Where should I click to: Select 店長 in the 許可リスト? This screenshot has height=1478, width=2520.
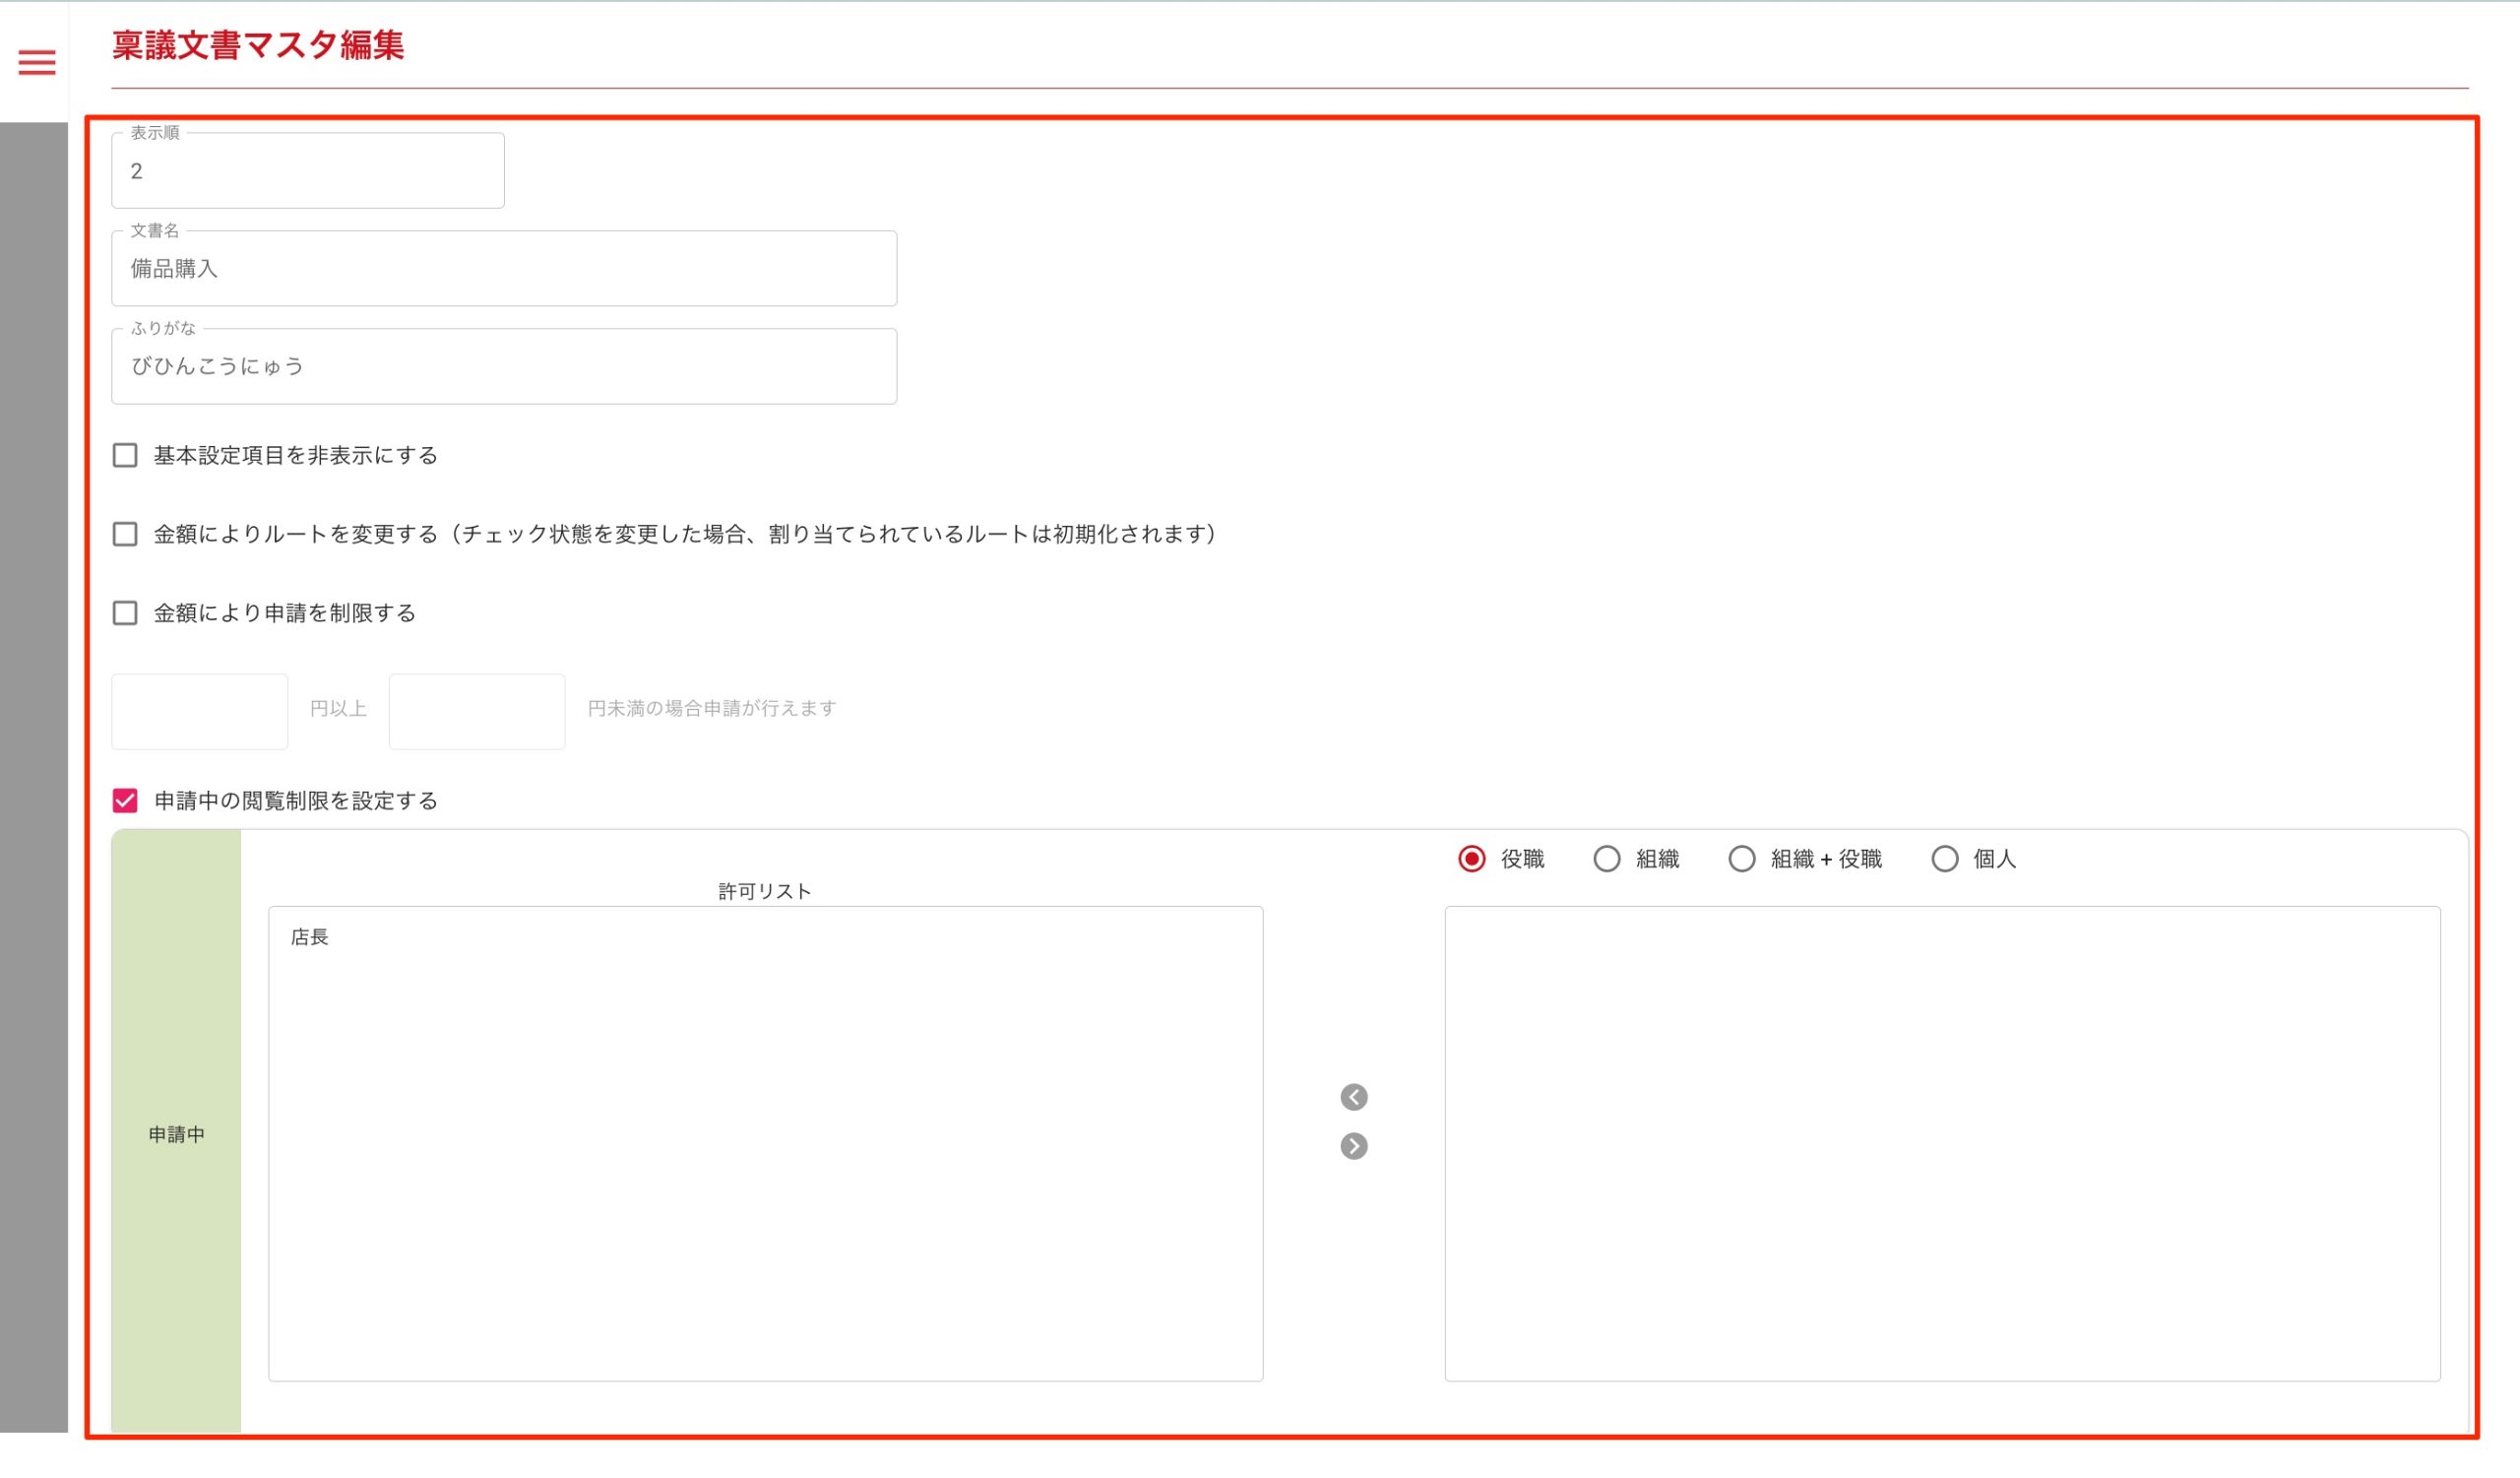[x=310, y=937]
